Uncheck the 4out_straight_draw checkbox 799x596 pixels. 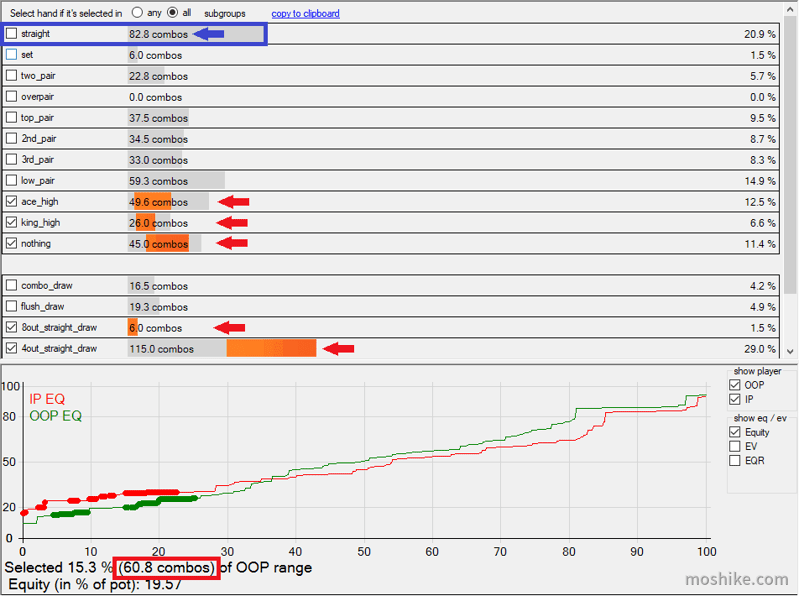click(11, 348)
